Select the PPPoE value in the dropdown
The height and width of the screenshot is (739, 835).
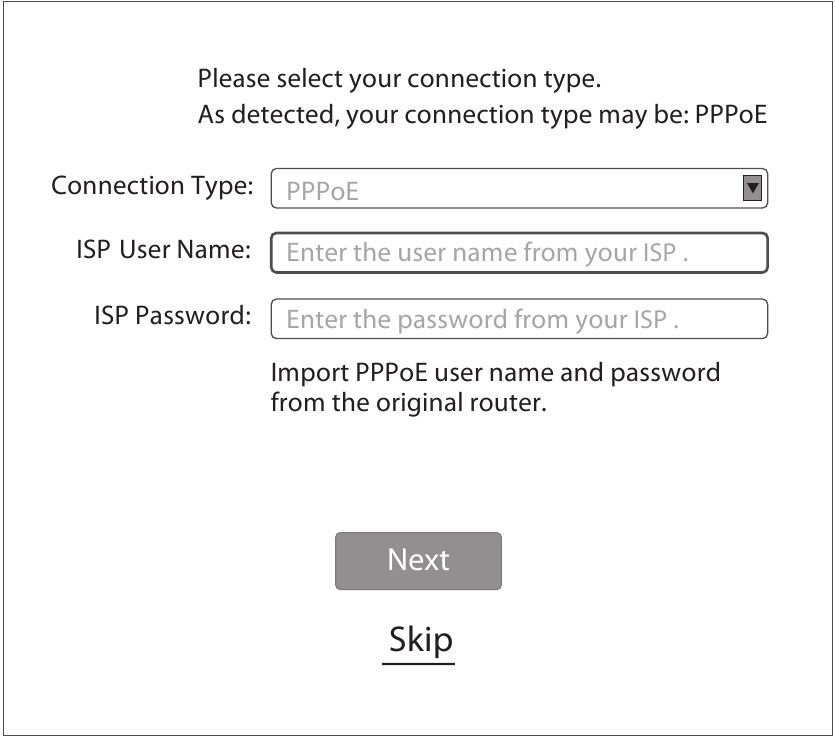point(322,190)
